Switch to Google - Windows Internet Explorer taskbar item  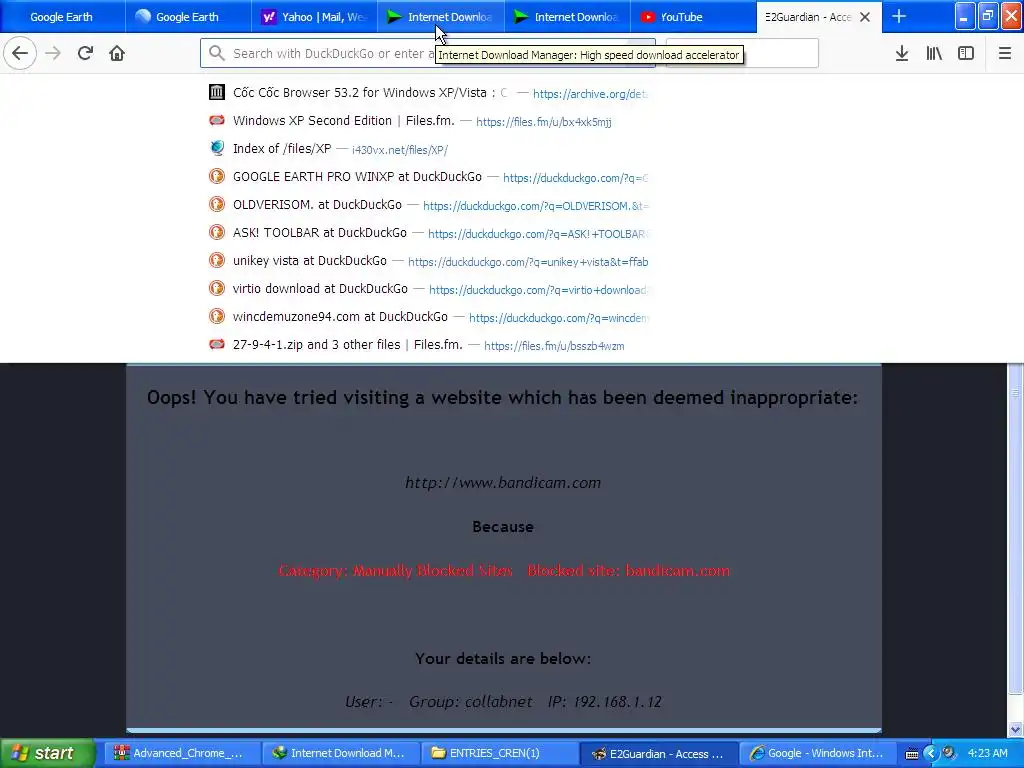816,754
